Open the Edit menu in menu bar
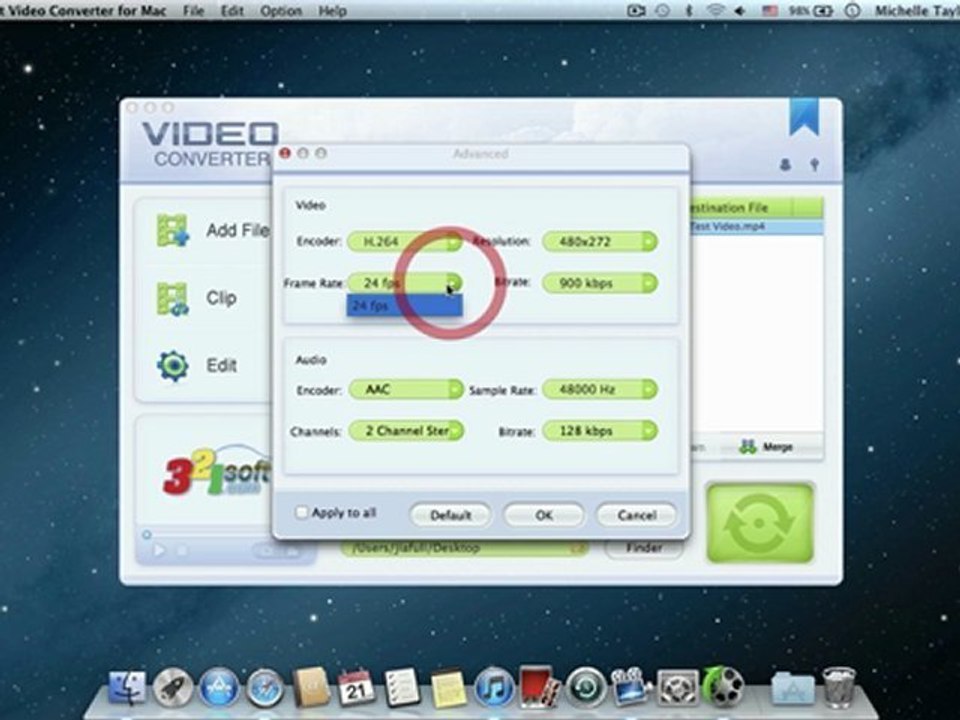 pos(232,10)
